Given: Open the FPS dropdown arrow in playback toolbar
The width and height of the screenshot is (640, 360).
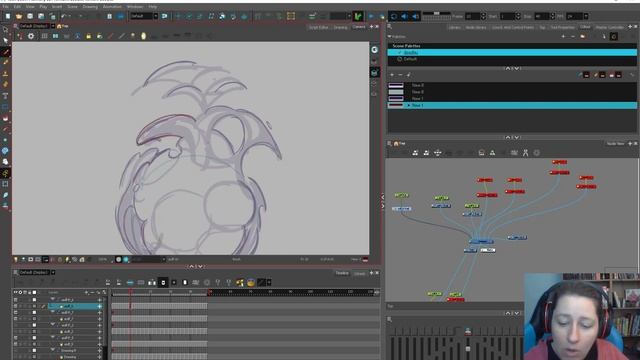Looking at the screenshot, I should (x=586, y=16).
